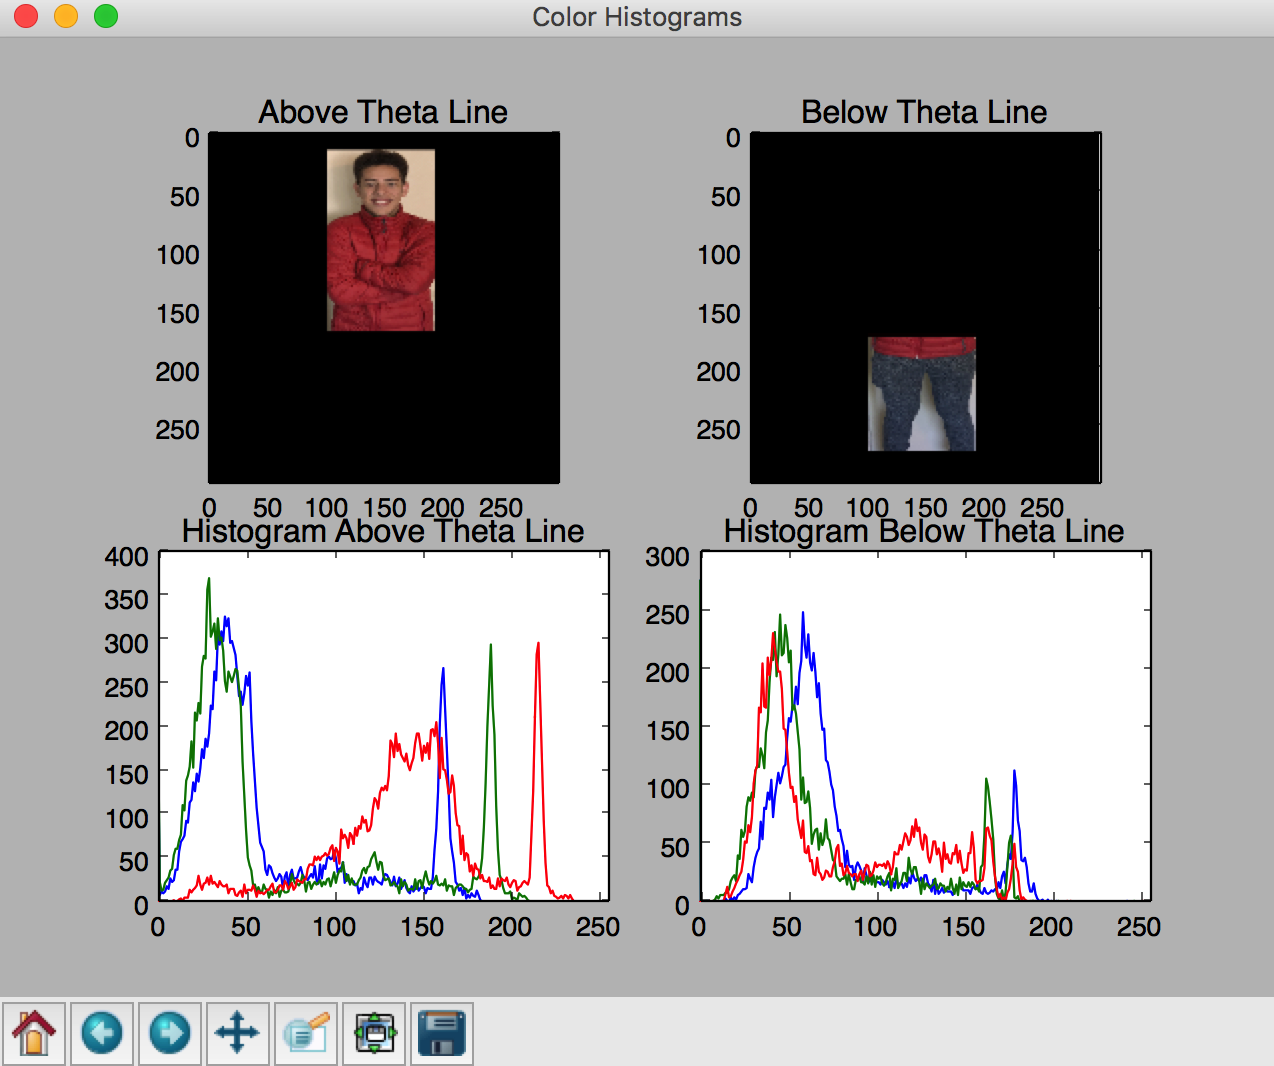Activate the Zoom to rectangle tool

[306, 1033]
